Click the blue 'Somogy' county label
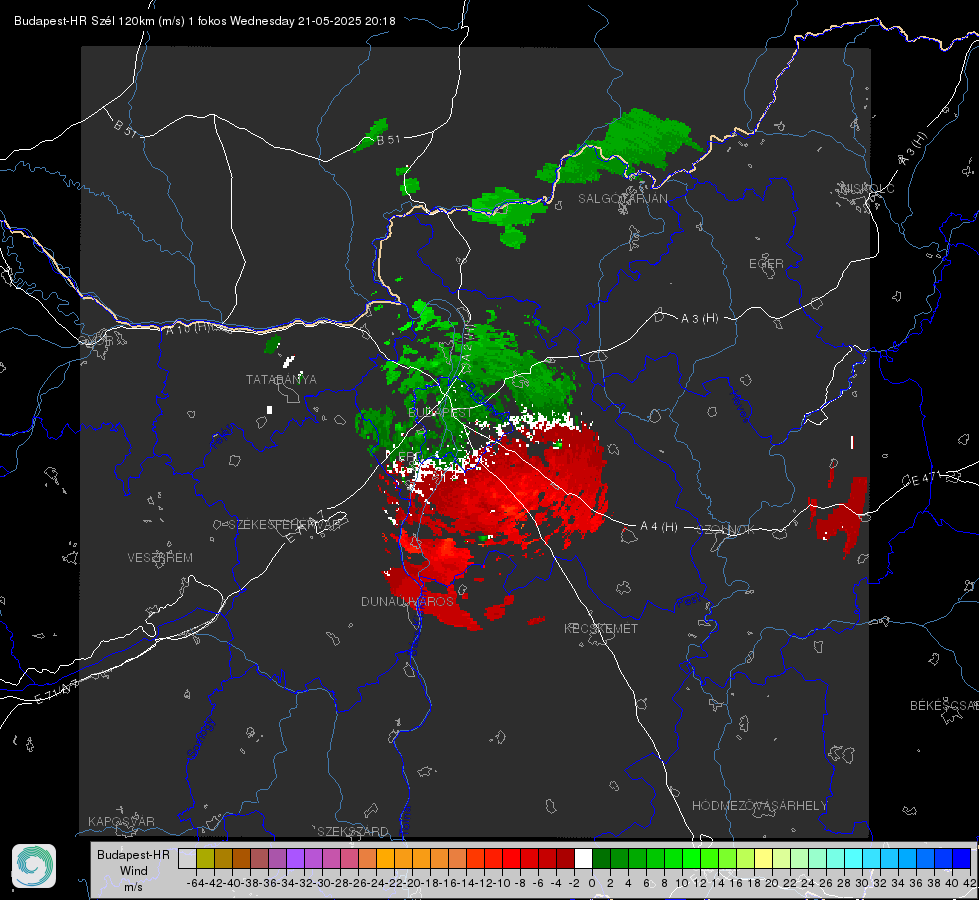This screenshot has height=900, width=979. click(x=200, y=738)
